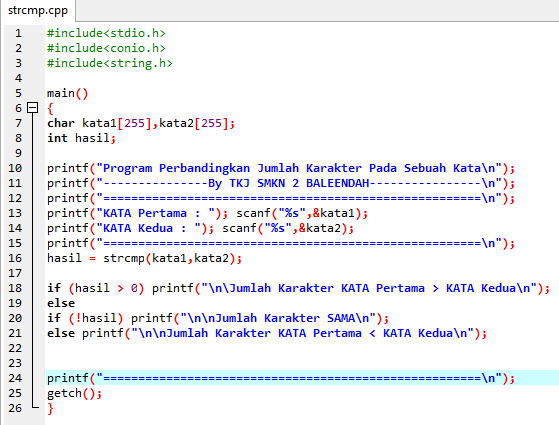Click line number 5 in gutter
Image resolution: width=559 pixels, height=425 pixels.
tap(19, 93)
